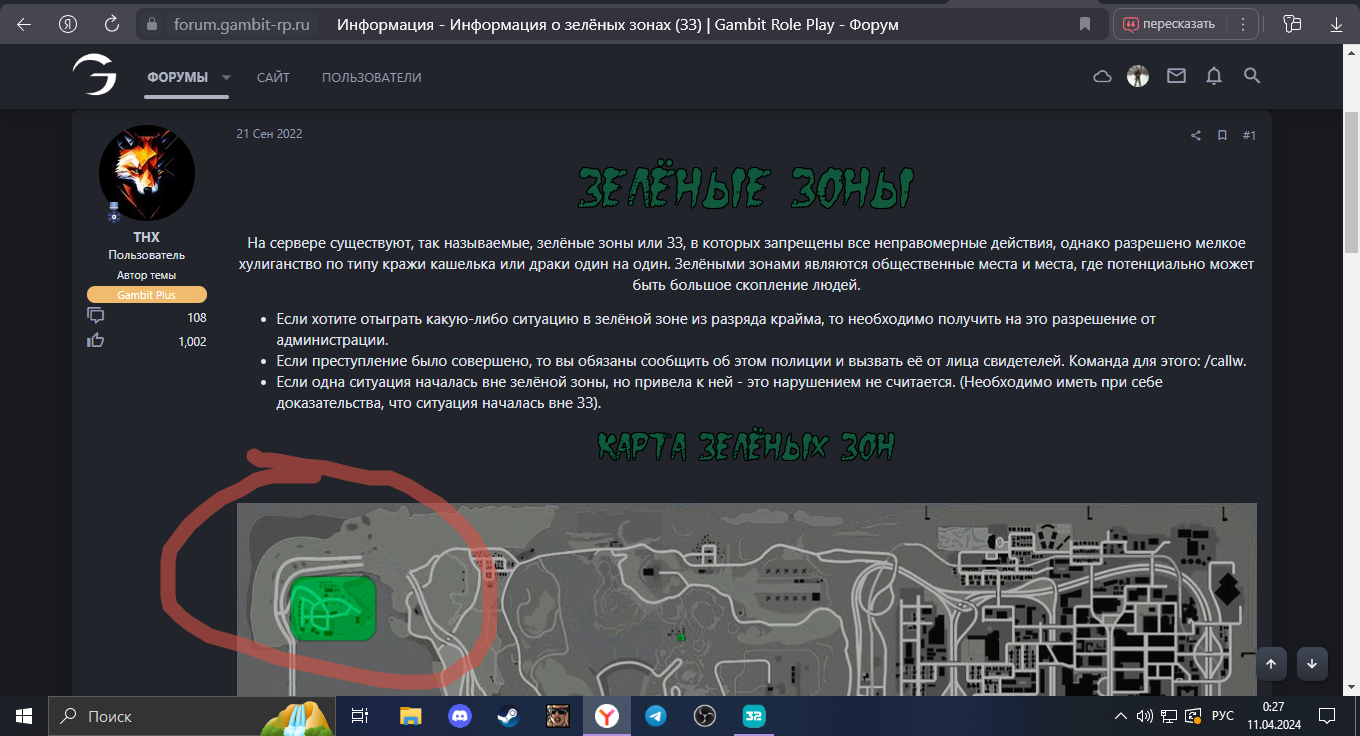Screen dimensions: 1360x736
Task: Expand the ФОРУМЫ dropdown arrow
Action: [226, 77]
